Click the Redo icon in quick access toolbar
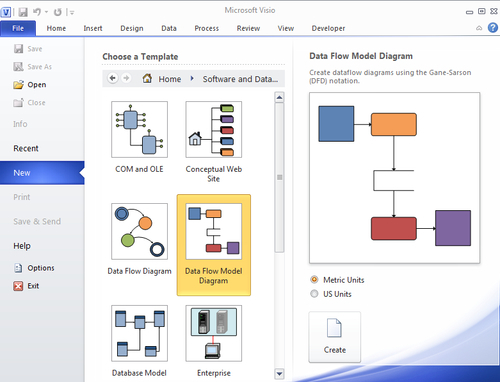Screen dimensions: 500x382 click(58, 12)
